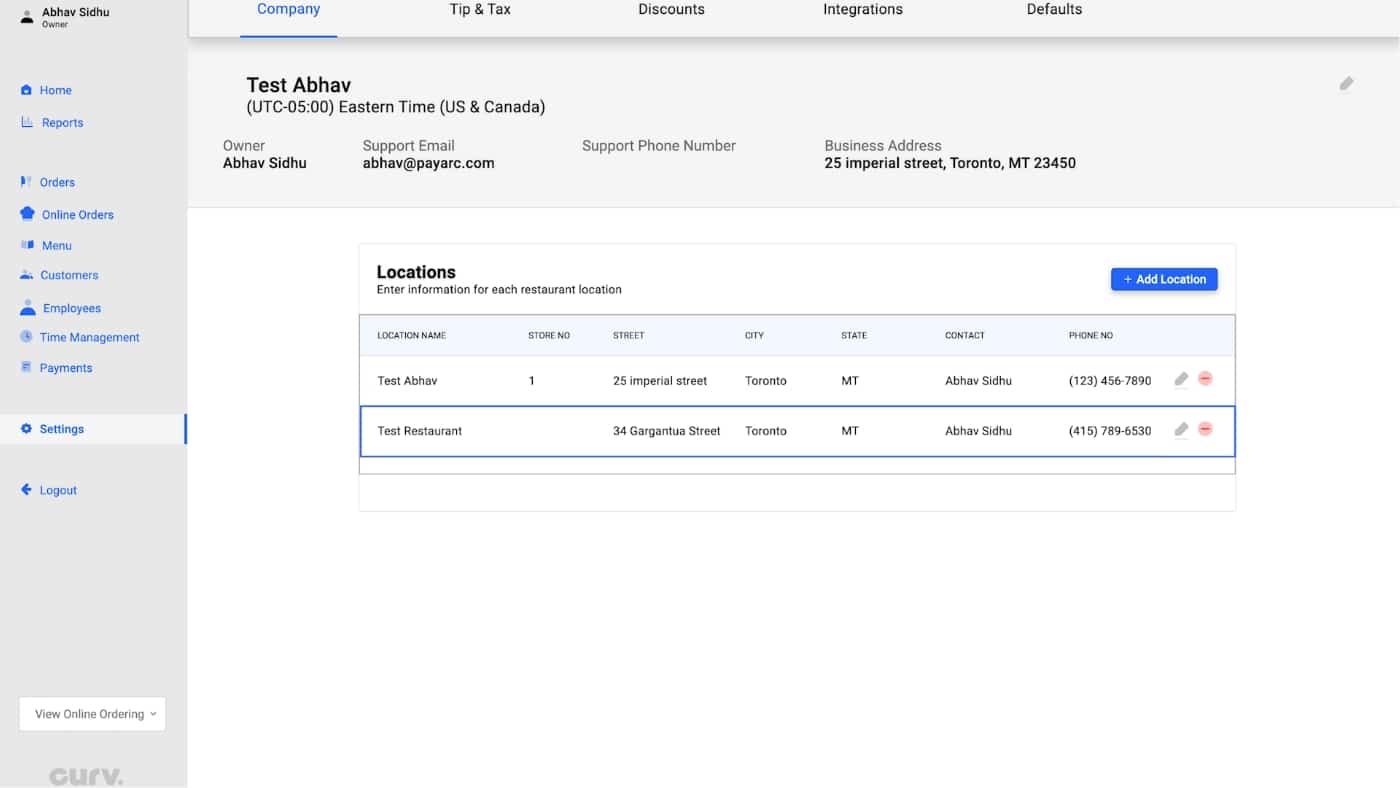The width and height of the screenshot is (1400, 788).
Task: Select the Test Abhav location name cell
Action: click(x=407, y=381)
